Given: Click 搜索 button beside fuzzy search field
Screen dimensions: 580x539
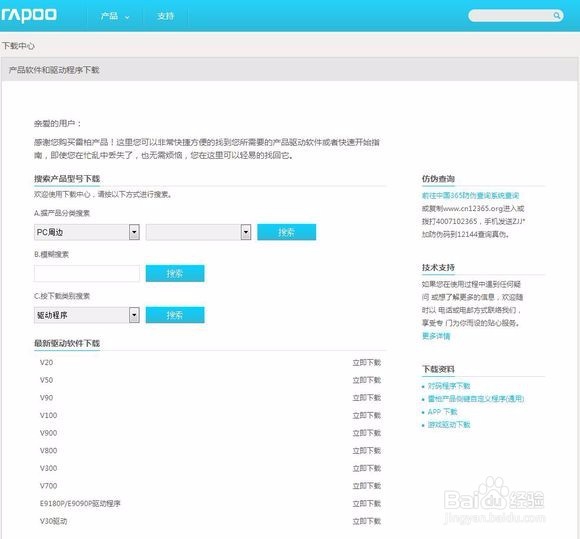Looking at the screenshot, I should click(x=175, y=273).
